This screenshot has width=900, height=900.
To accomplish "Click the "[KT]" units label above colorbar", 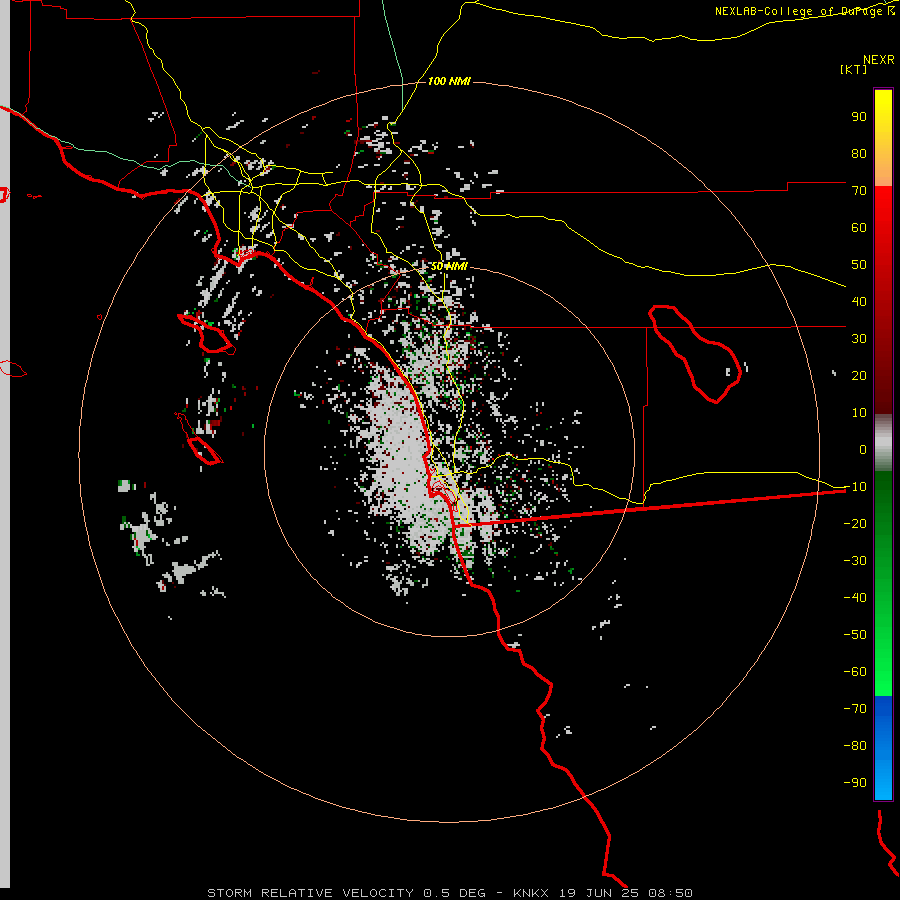I will 853,69.
